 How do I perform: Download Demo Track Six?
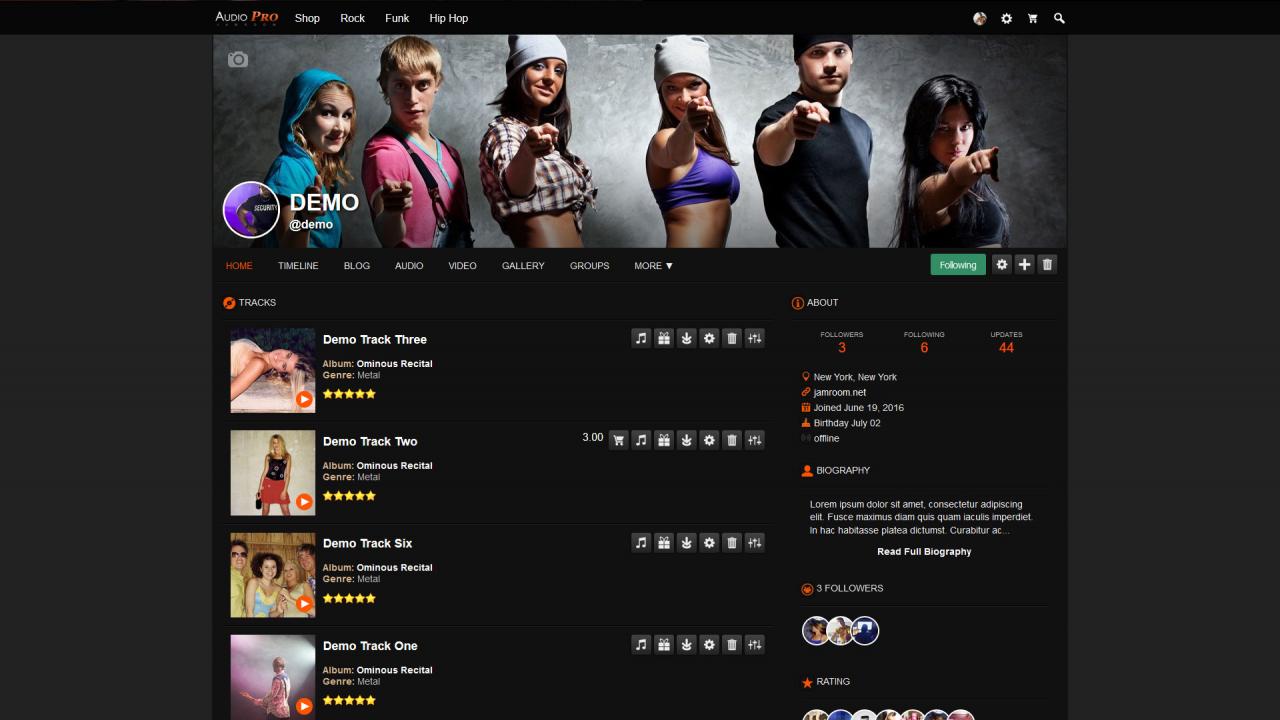687,542
